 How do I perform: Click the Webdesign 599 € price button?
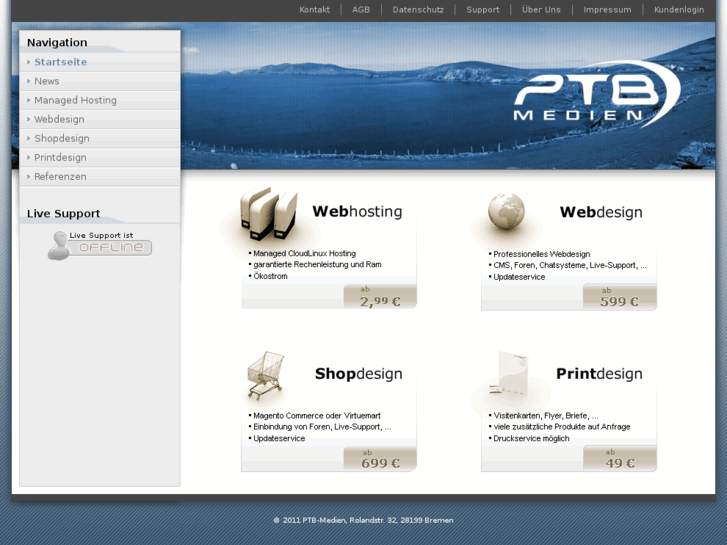619,297
